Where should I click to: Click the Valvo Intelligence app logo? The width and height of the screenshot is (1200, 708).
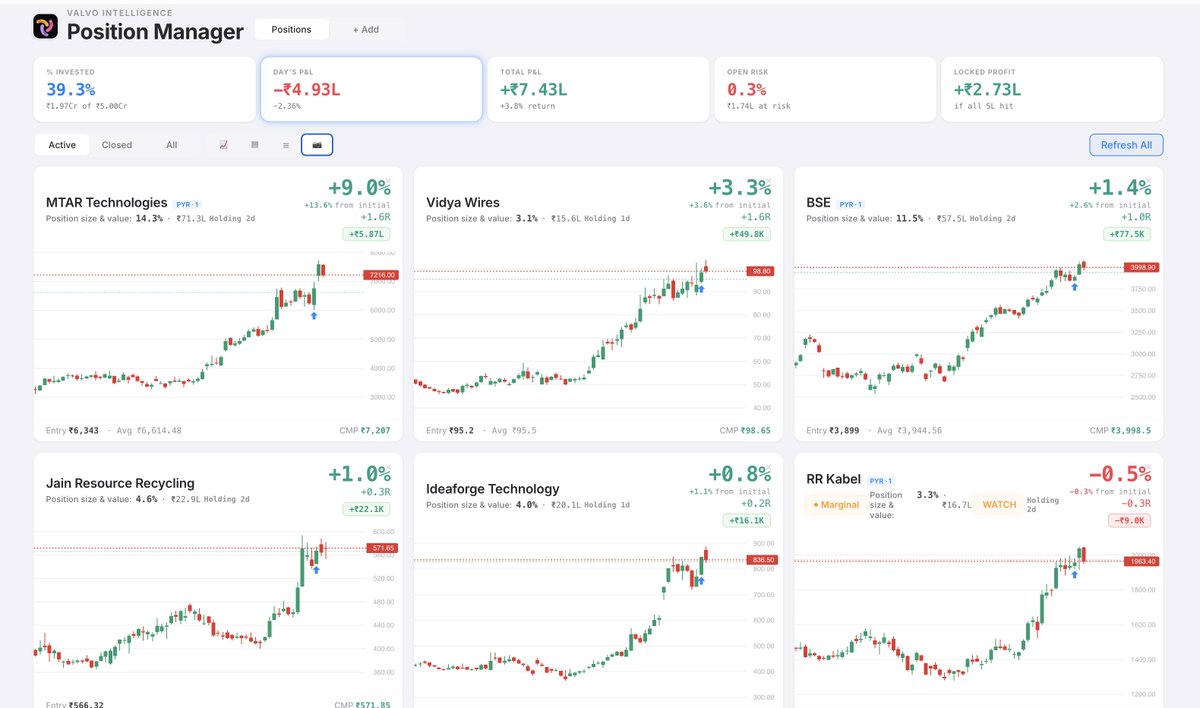[x=46, y=27]
